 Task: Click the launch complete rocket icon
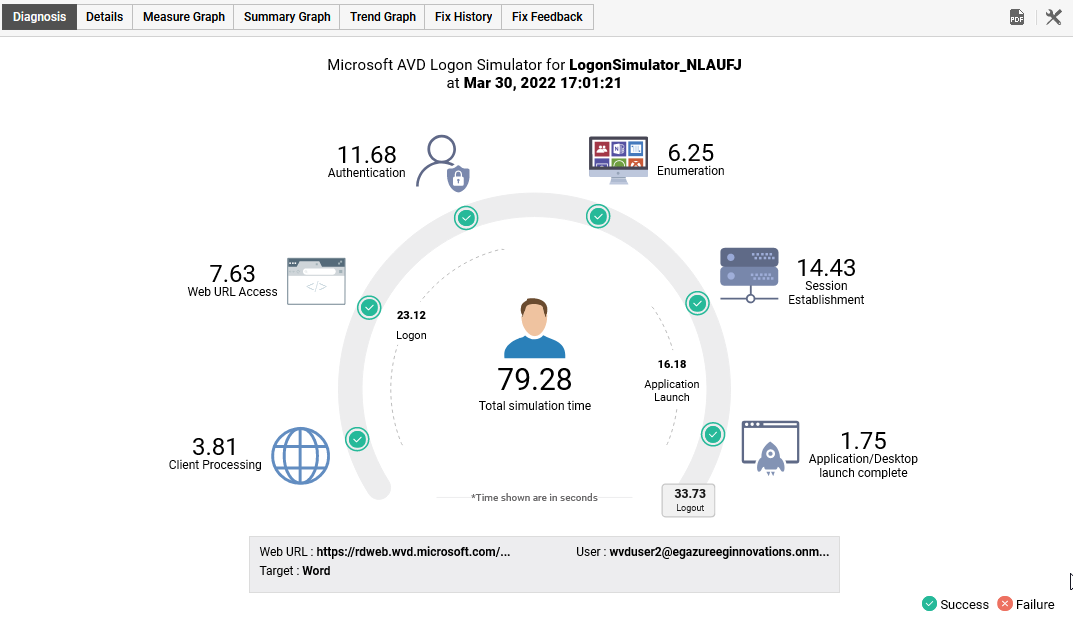point(771,448)
